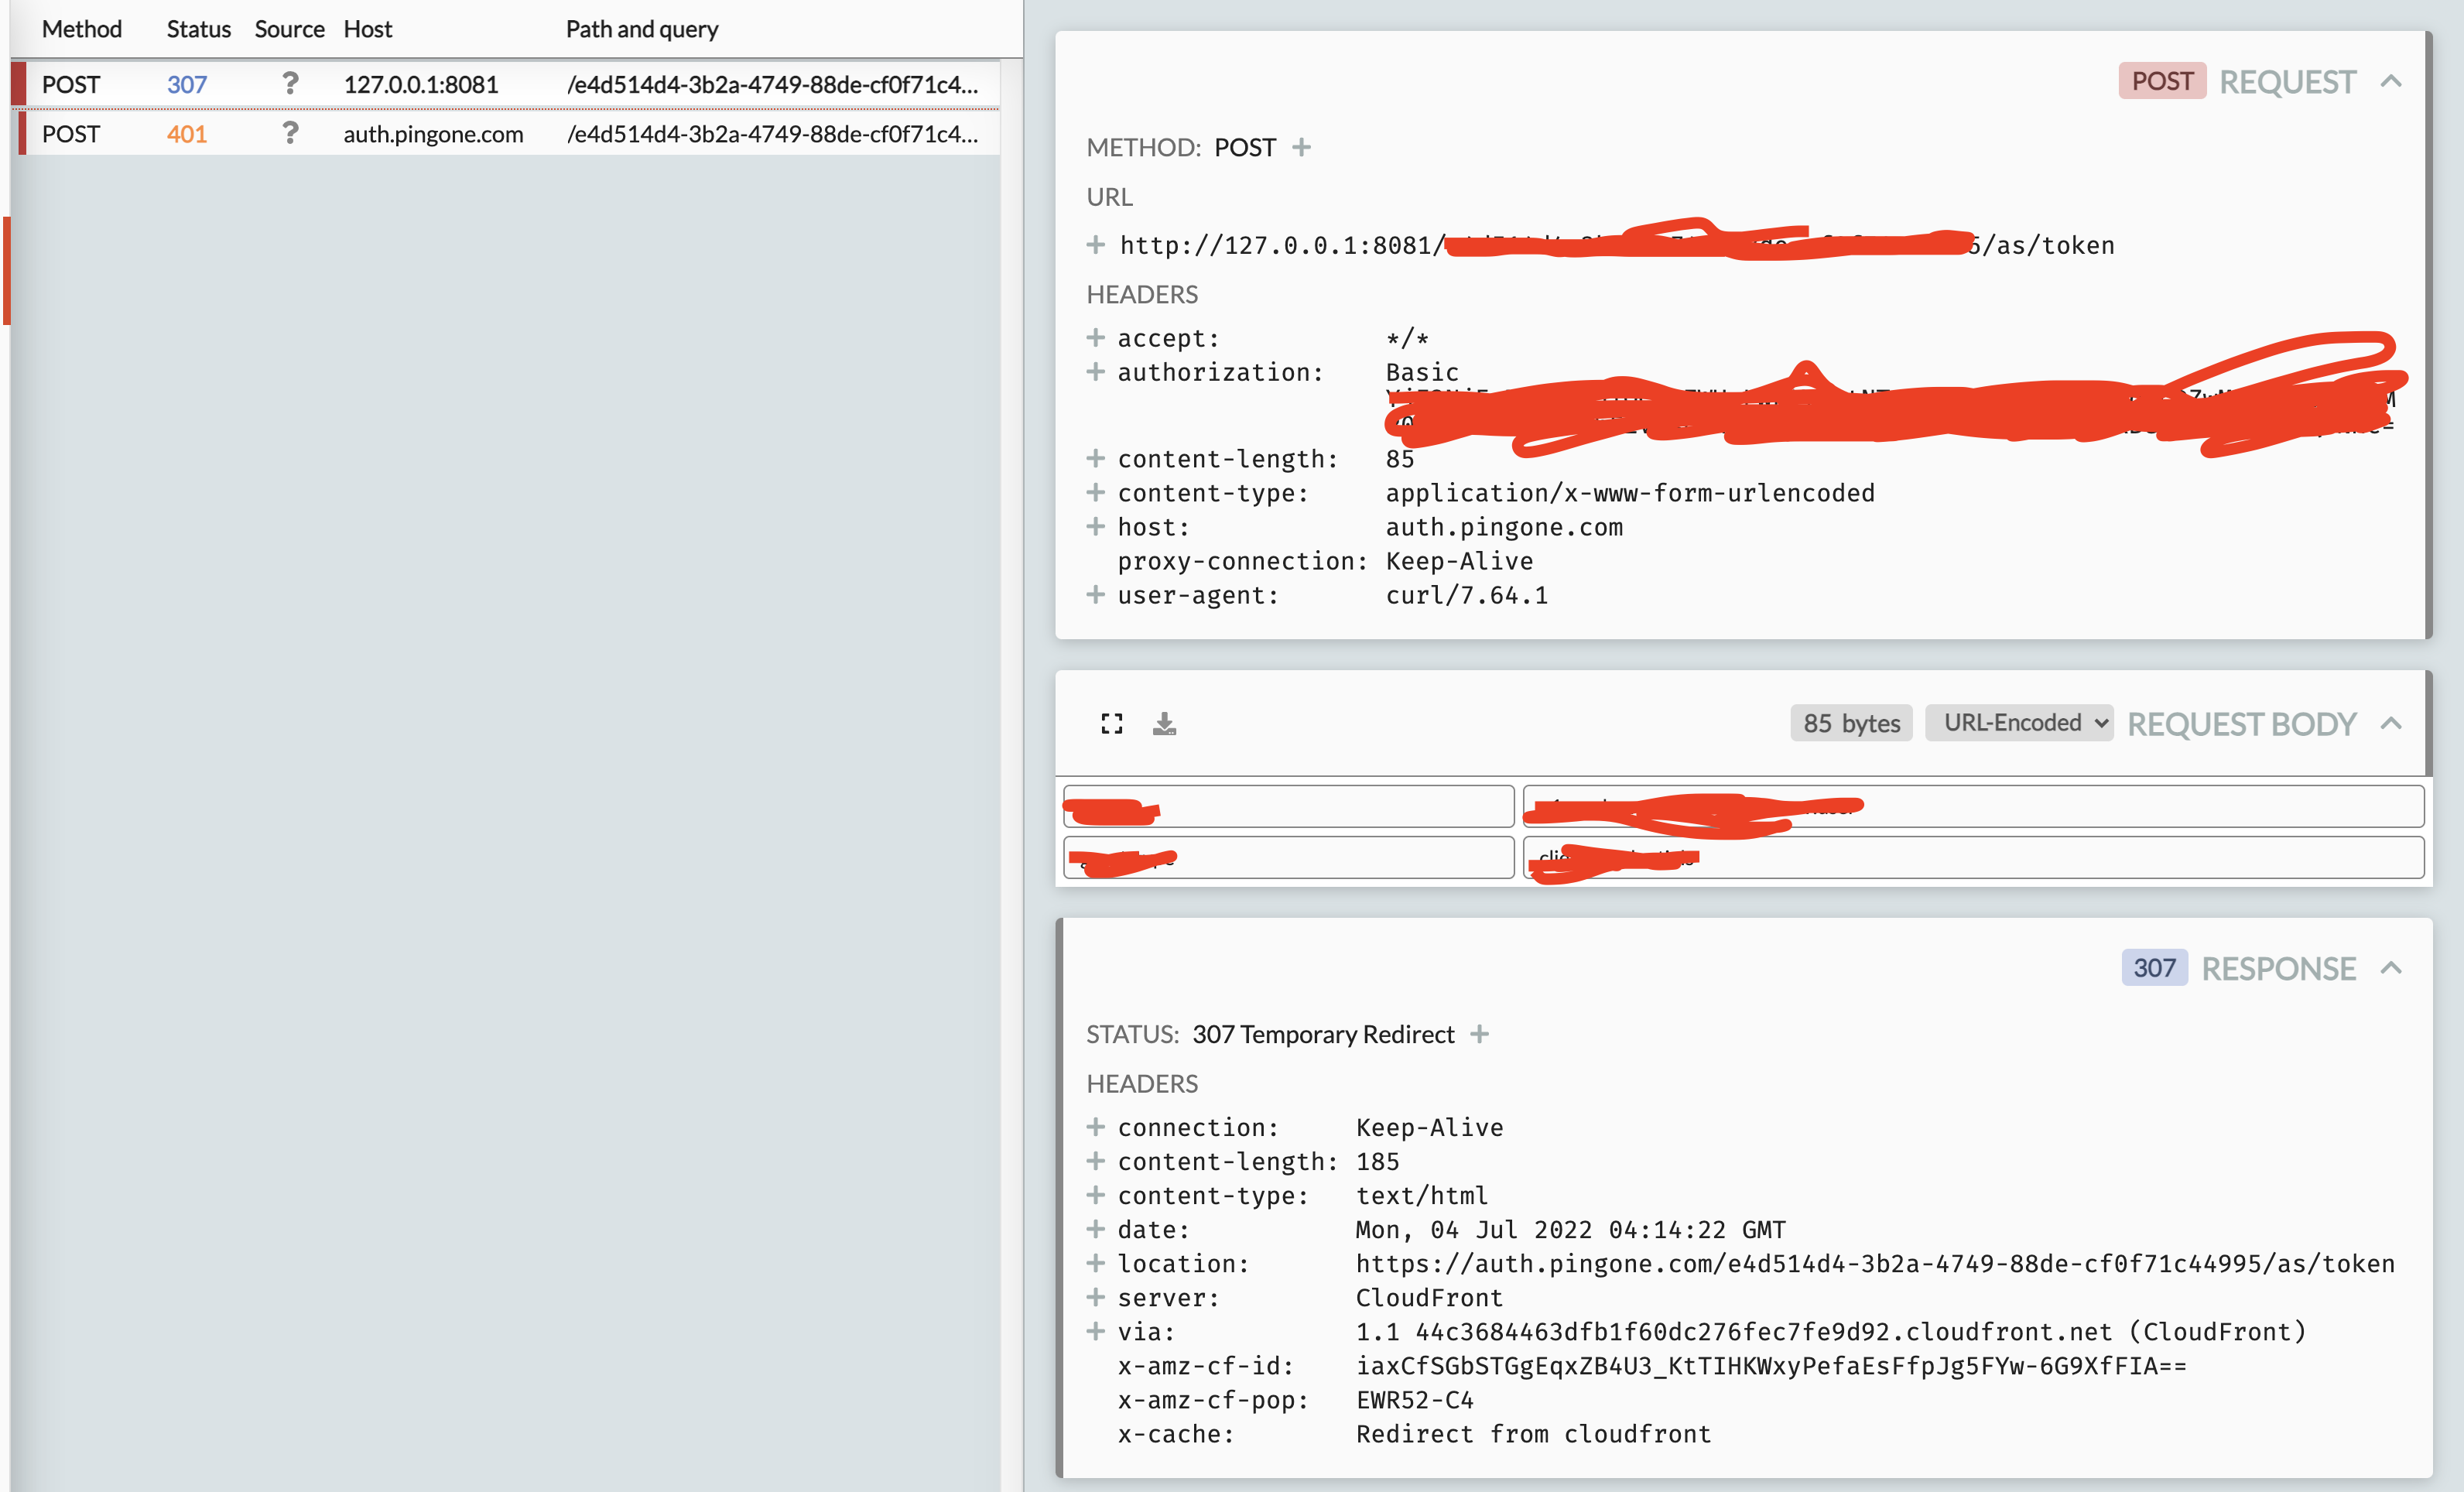Screen dimensions: 2464x1492
Task: Click the first redacted request body field
Action: point(1287,806)
